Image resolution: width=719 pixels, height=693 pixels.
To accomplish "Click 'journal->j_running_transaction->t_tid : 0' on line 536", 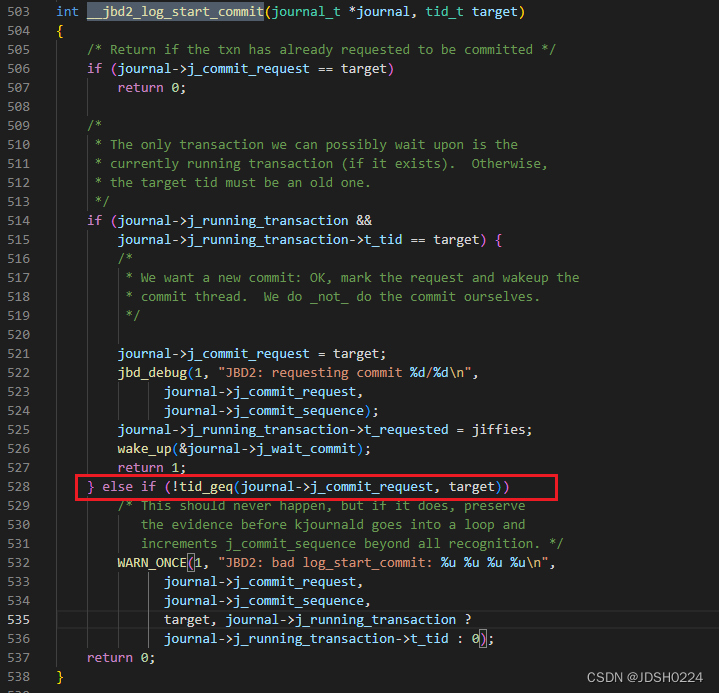I will pyautogui.click(x=321, y=639).
